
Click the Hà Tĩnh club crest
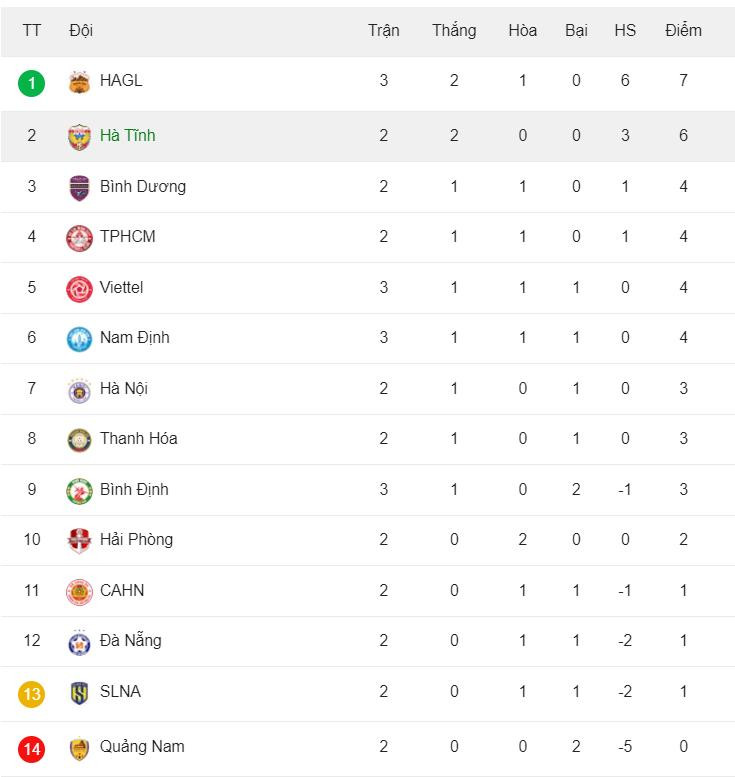(x=79, y=136)
